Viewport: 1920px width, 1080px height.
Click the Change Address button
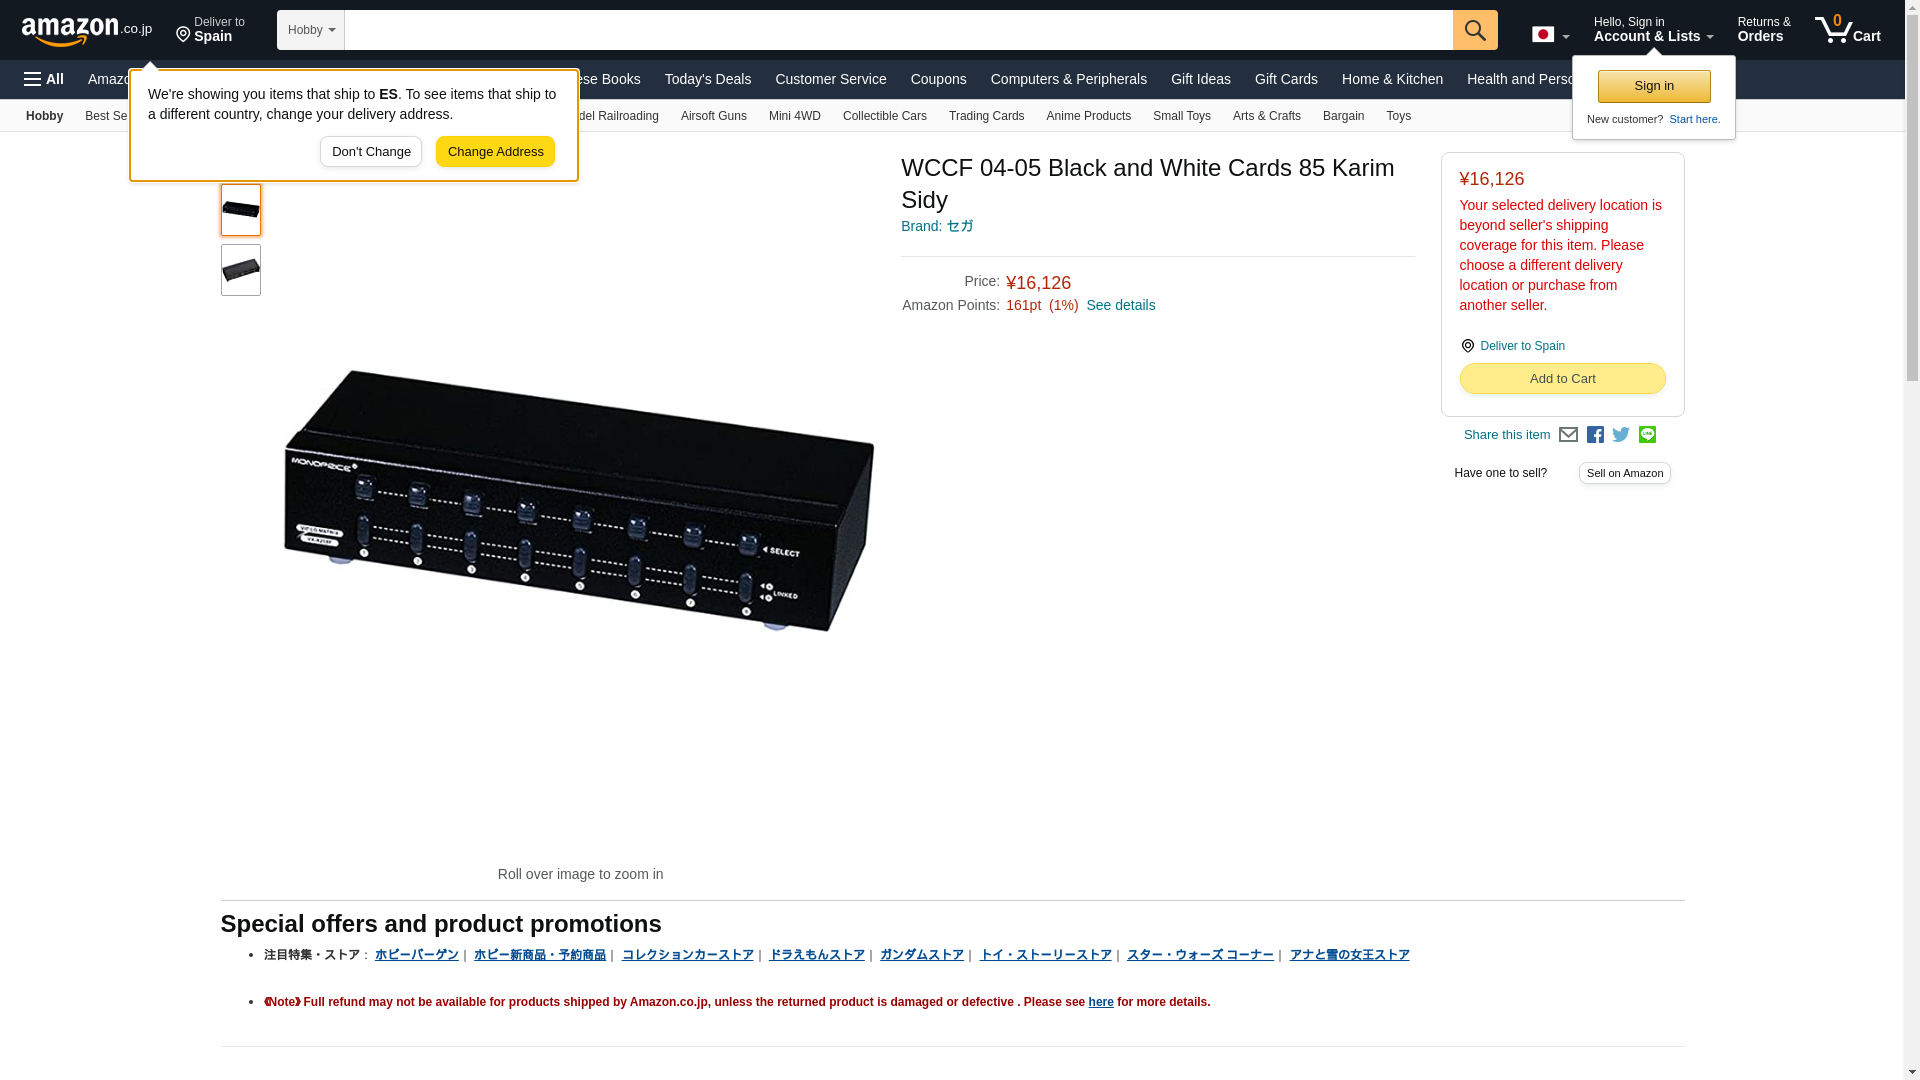pyautogui.click(x=495, y=152)
